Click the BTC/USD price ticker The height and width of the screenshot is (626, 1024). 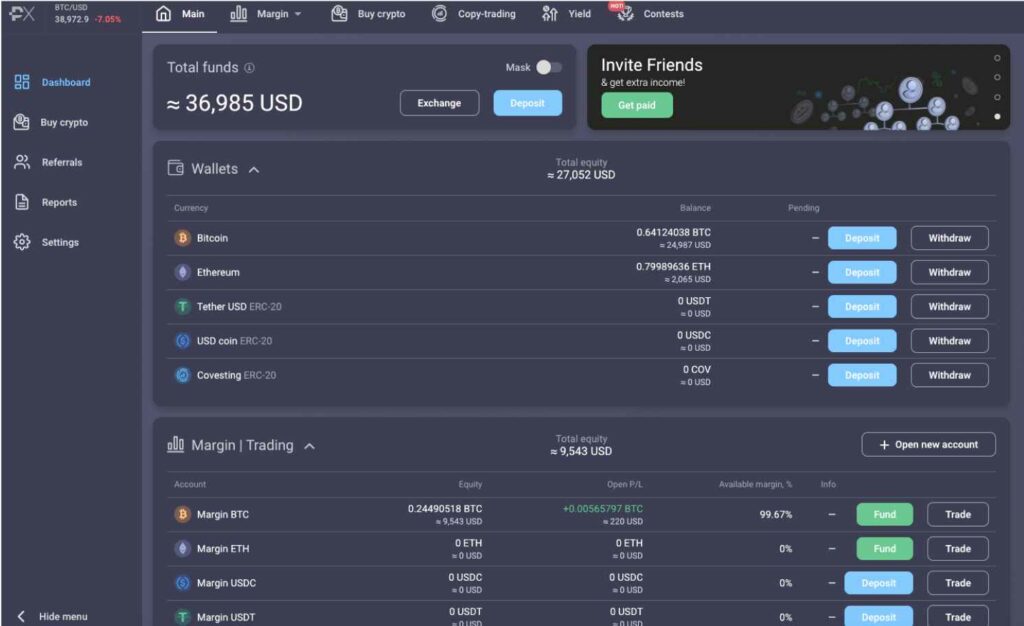(x=88, y=14)
